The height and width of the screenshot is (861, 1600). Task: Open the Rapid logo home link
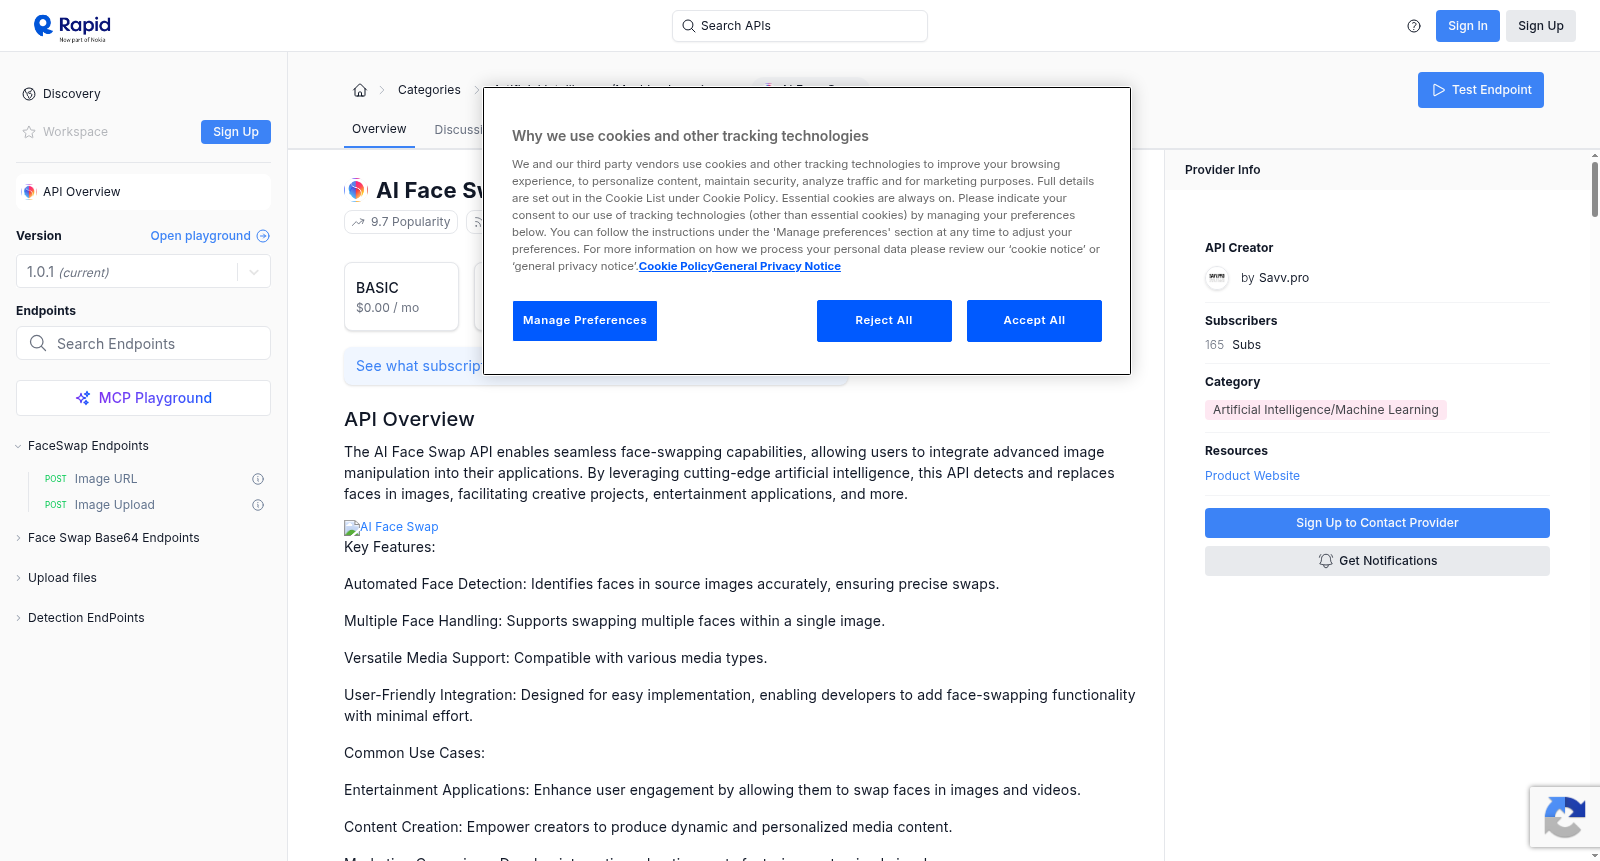pyautogui.click(x=72, y=27)
